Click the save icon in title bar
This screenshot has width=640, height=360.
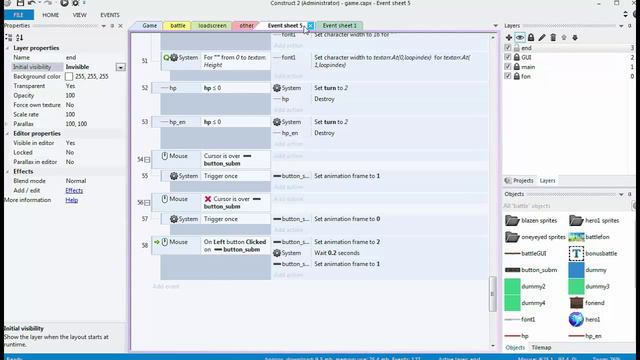(20, 3)
